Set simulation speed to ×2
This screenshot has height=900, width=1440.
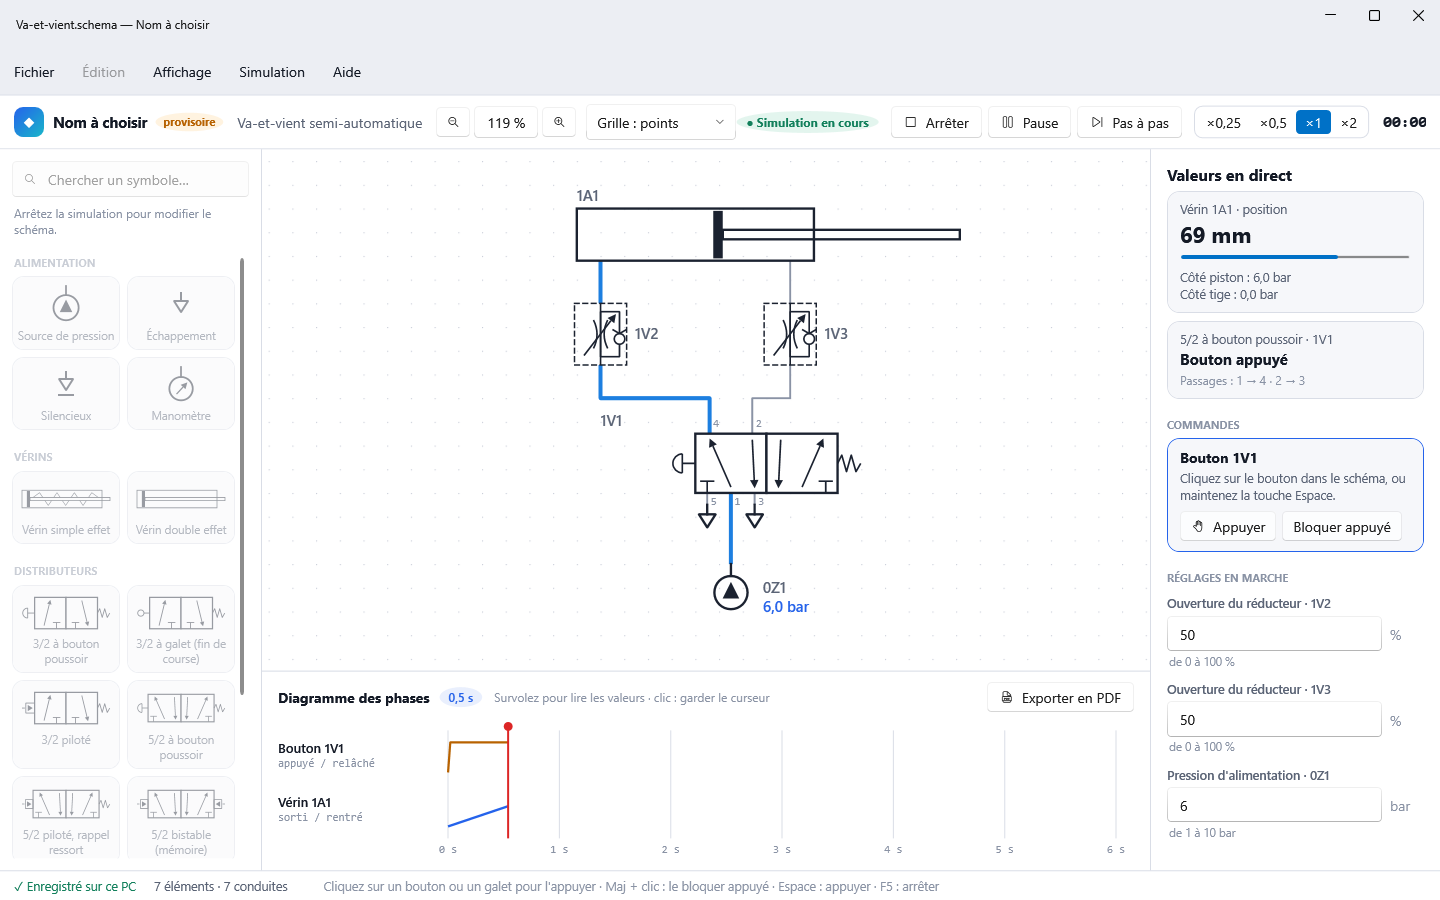tap(1349, 123)
